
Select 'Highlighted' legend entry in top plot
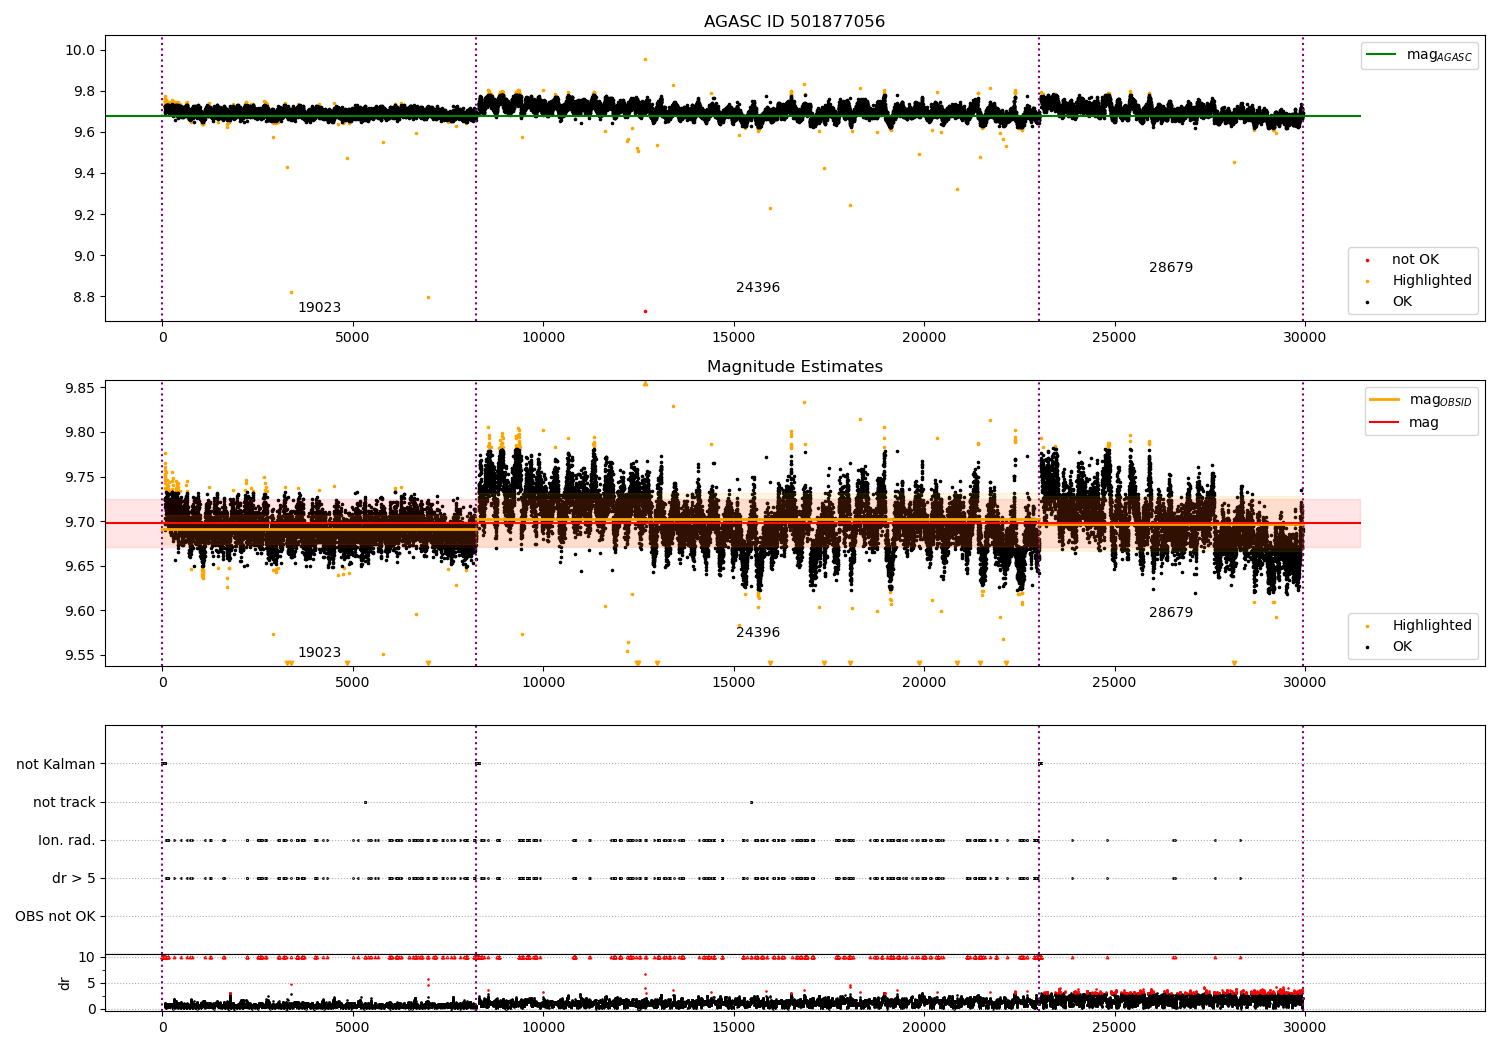[x=1432, y=281]
